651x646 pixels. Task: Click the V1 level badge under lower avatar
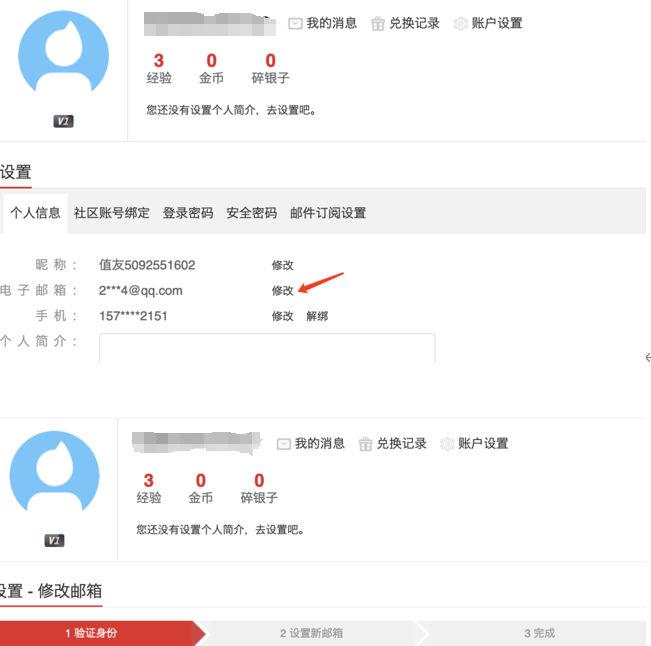pos(54,541)
